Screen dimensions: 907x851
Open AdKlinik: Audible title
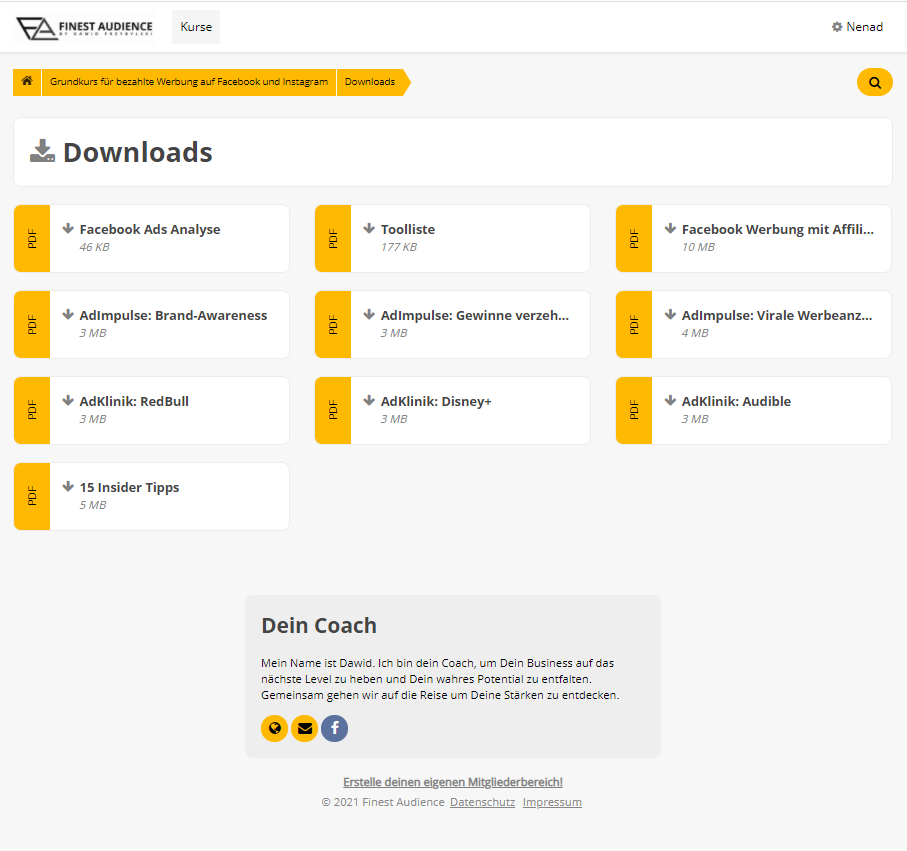tap(736, 401)
